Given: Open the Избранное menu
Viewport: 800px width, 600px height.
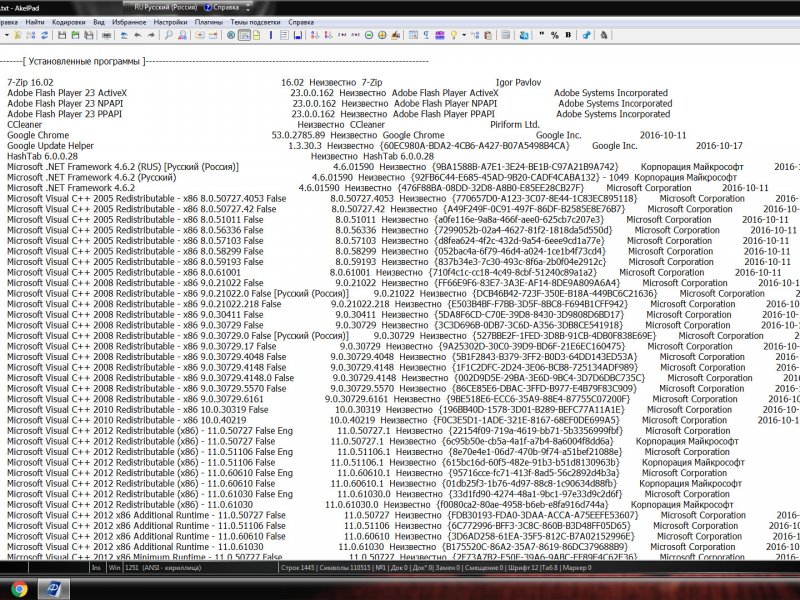Looking at the screenshot, I should coord(129,22).
